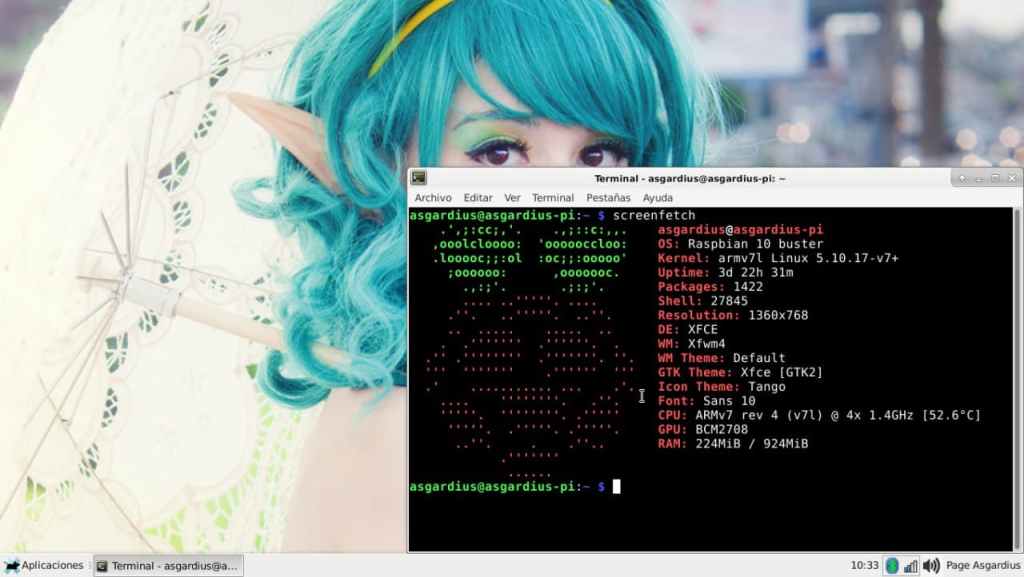Image resolution: width=1024 pixels, height=577 pixels.
Task: Click the terminal prompt cursor
Action: pos(617,486)
